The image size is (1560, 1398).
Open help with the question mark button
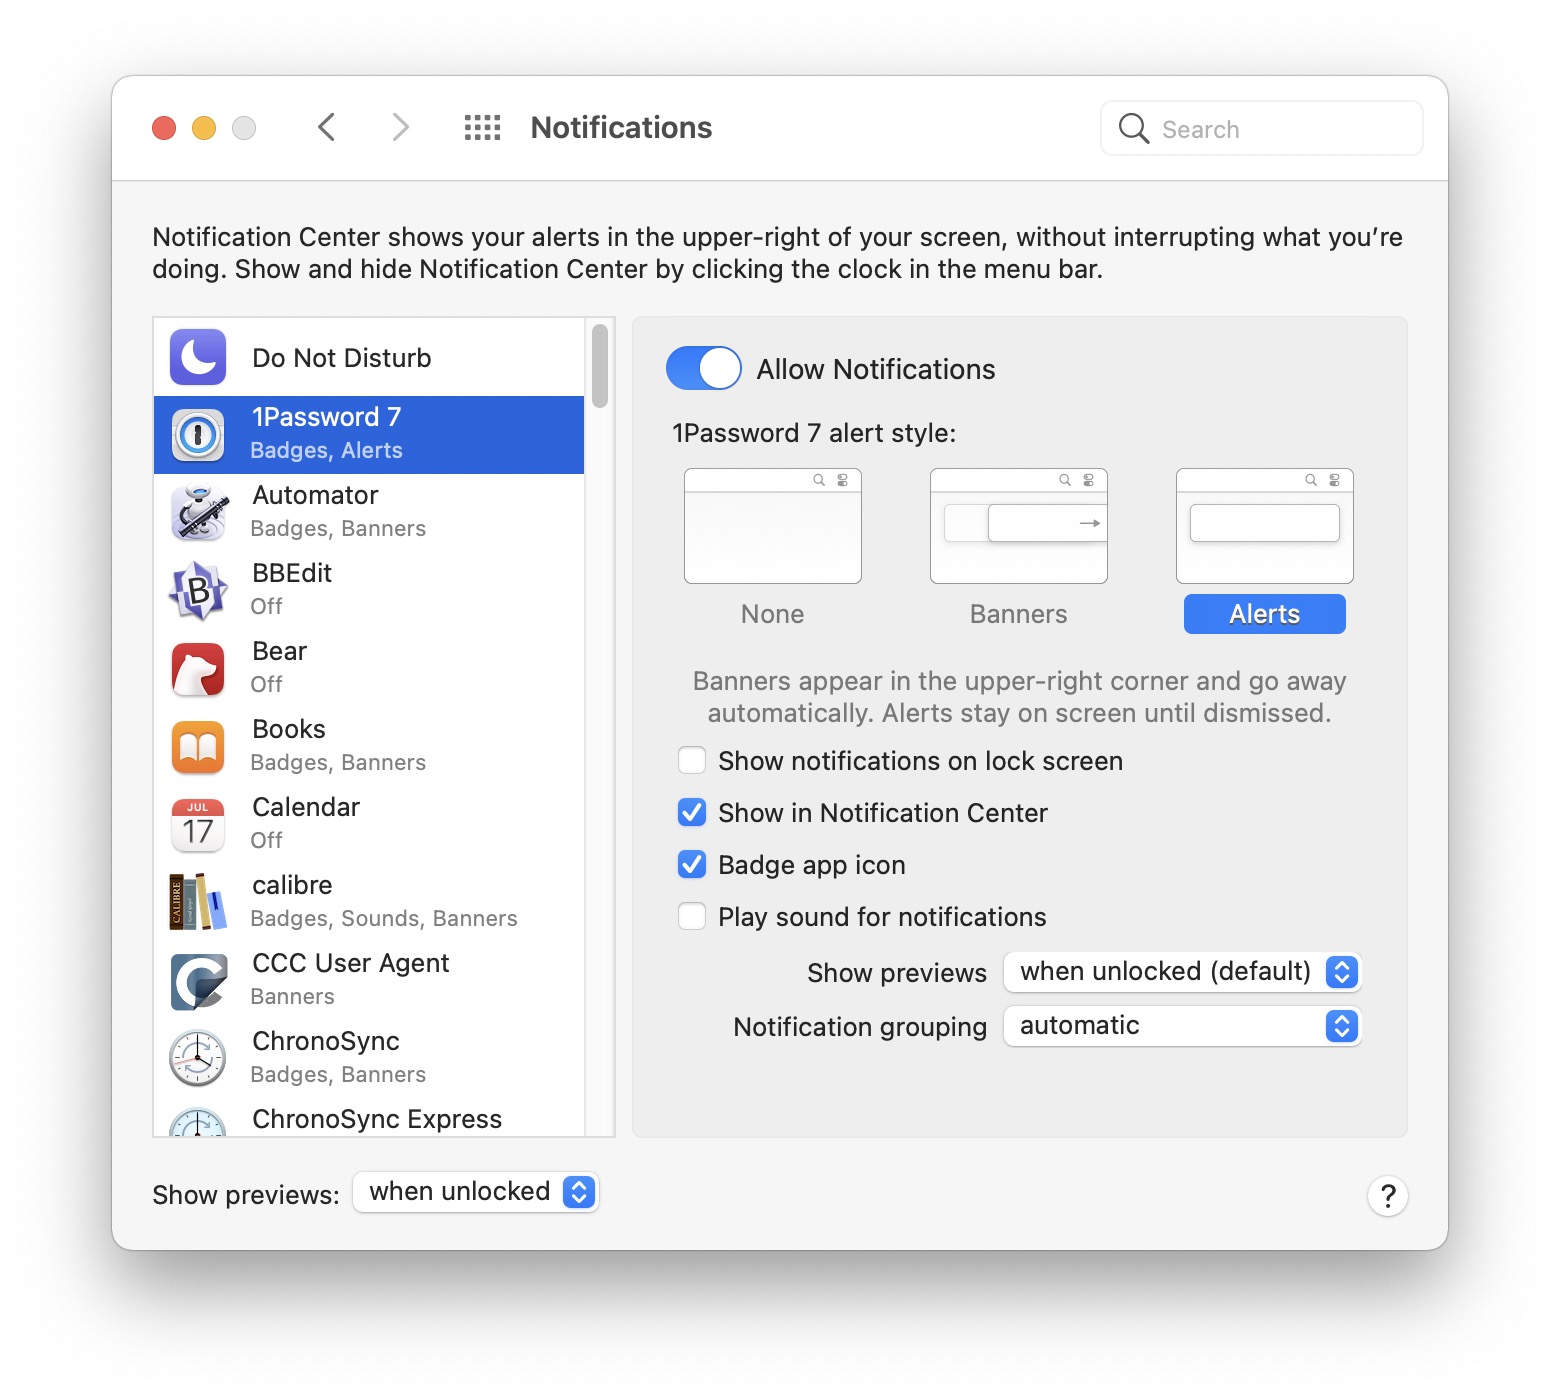click(1388, 1195)
